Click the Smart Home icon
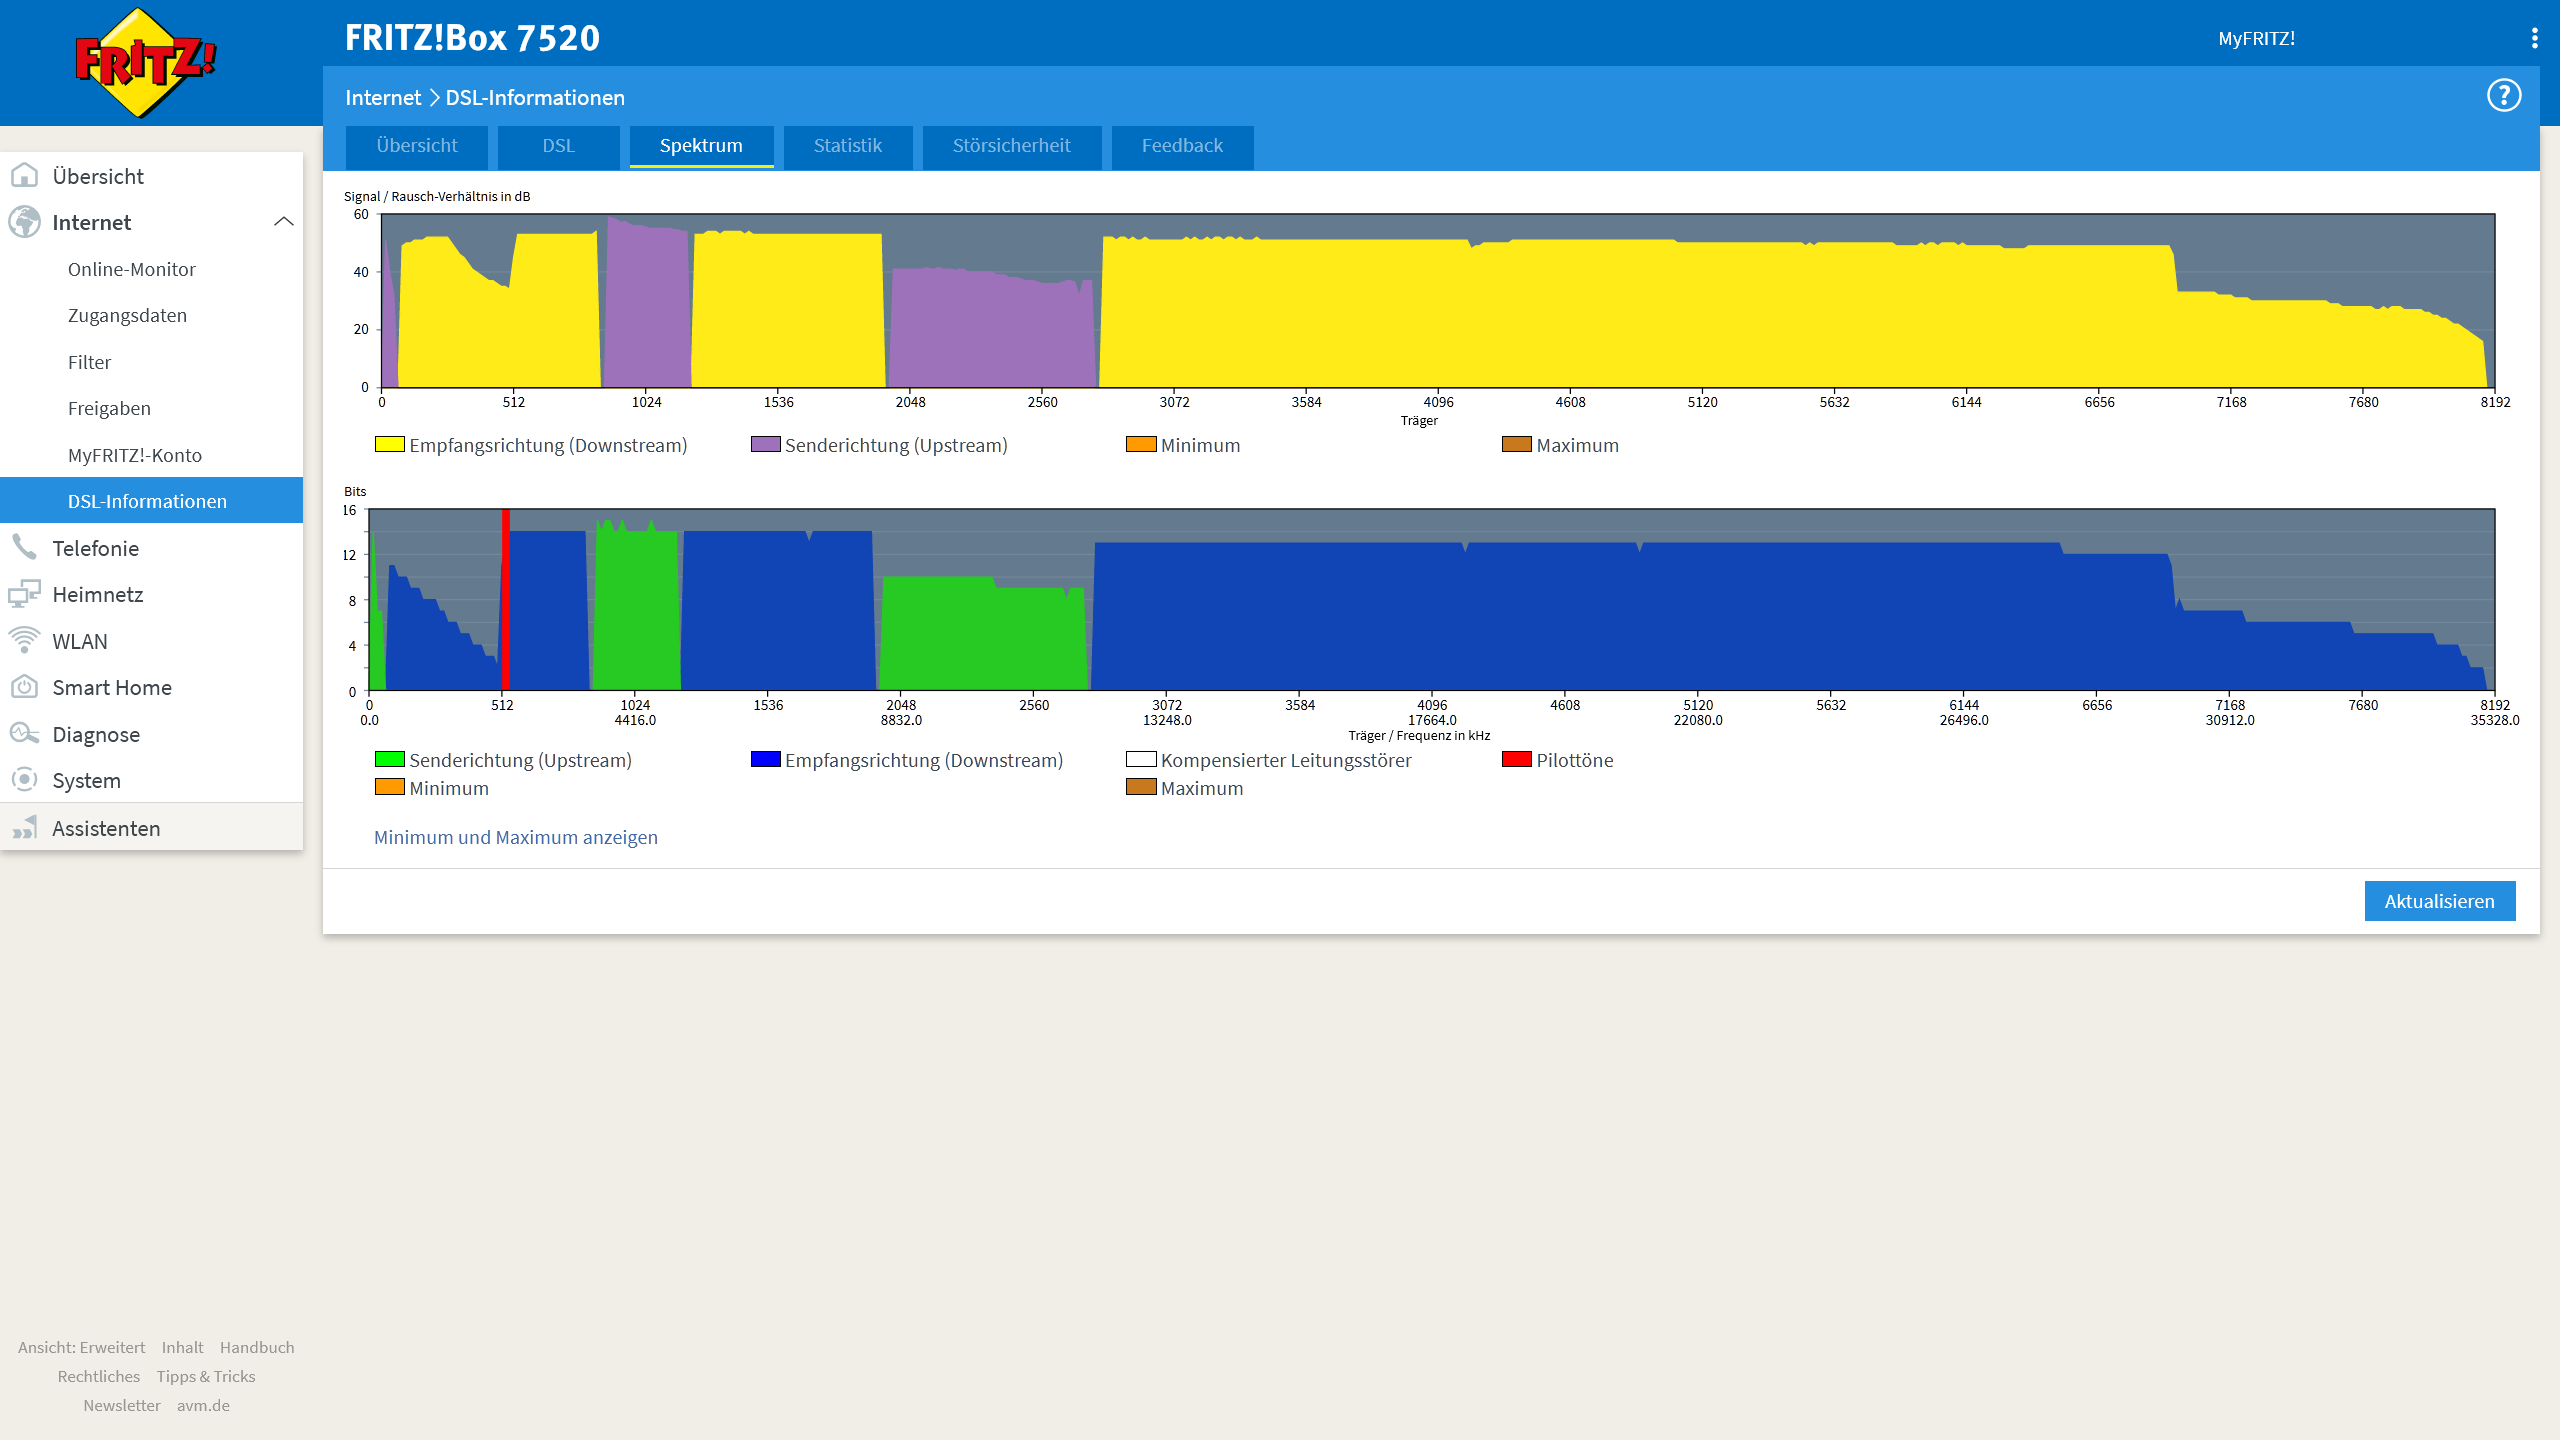The image size is (2560, 1440). [24, 687]
